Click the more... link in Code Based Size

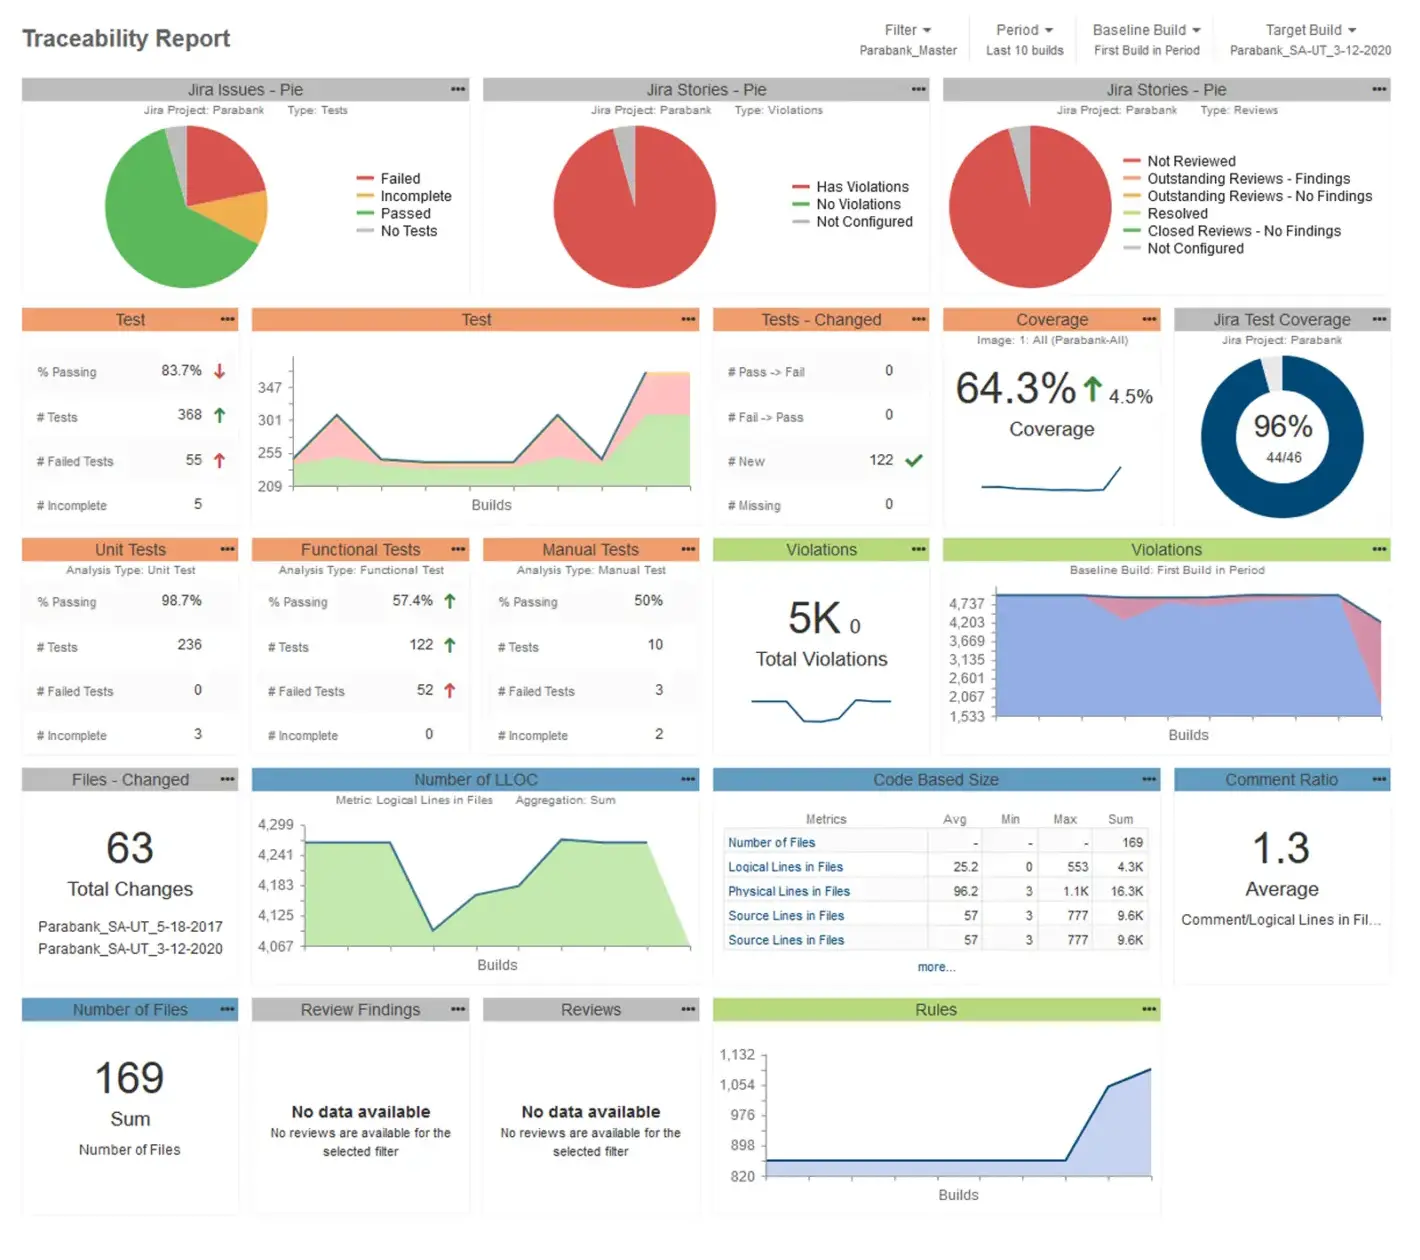click(936, 967)
